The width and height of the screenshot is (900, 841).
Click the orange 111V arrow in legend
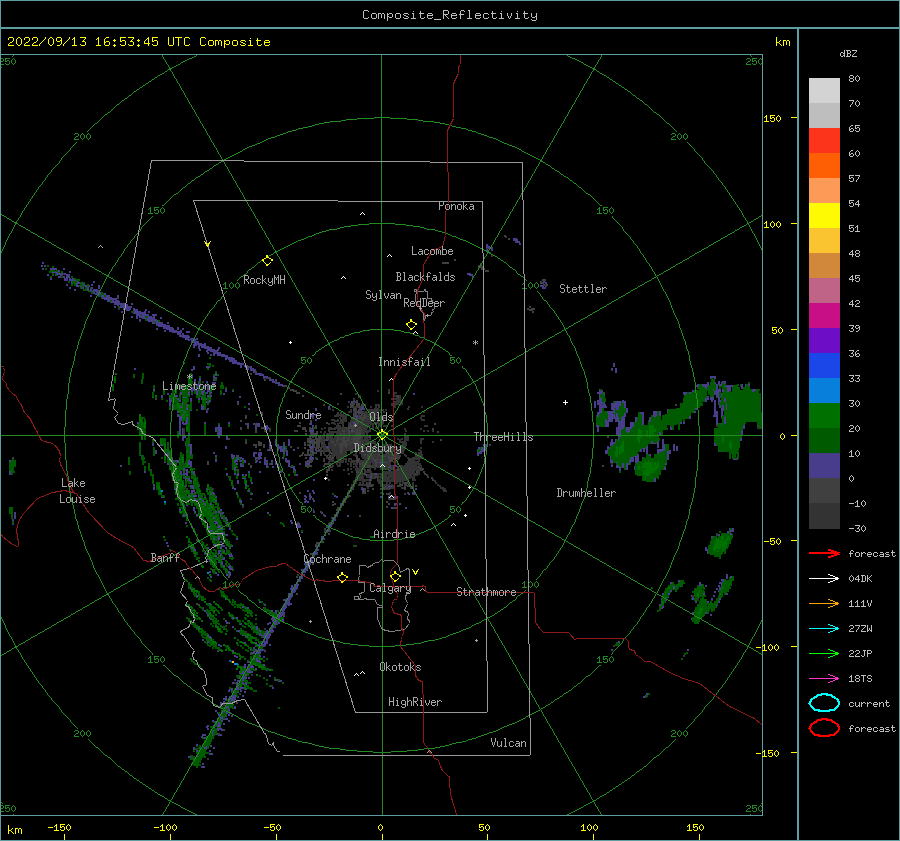coord(824,603)
